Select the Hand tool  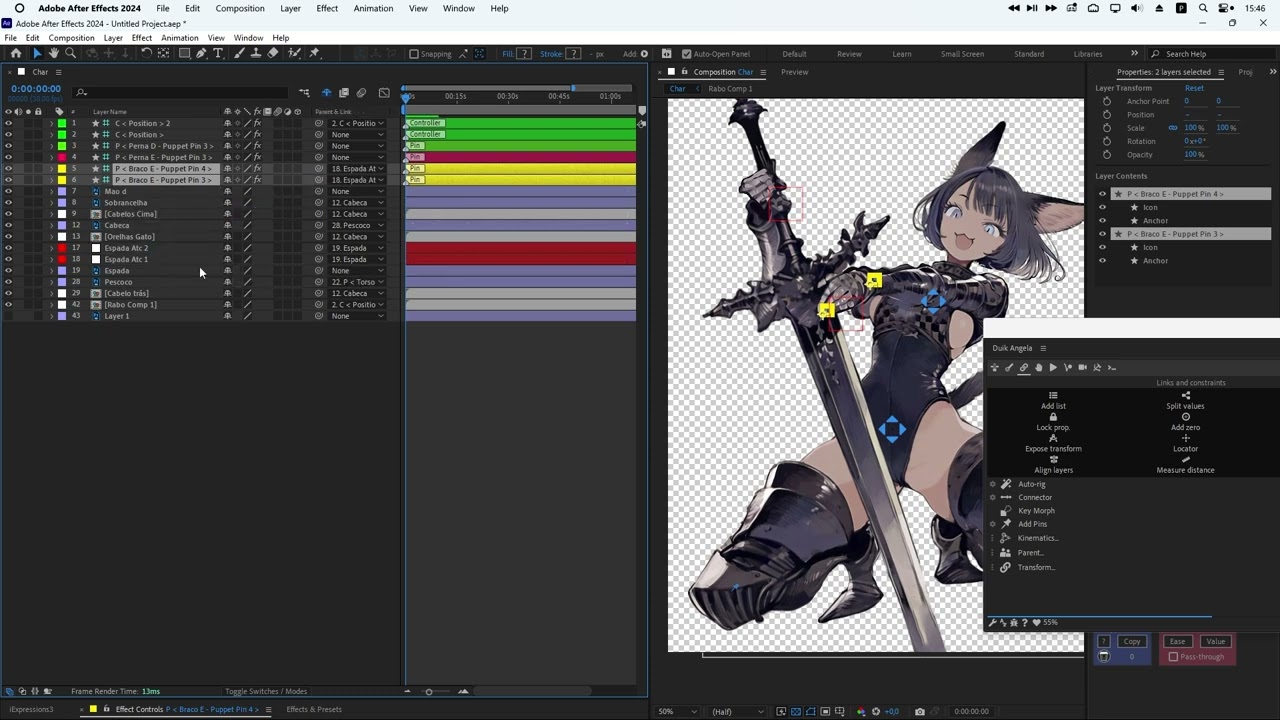click(x=54, y=54)
